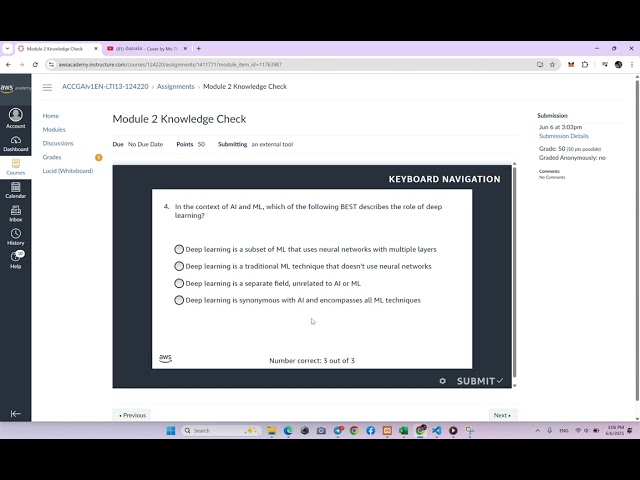The width and height of the screenshot is (640, 480).
Task: Open the Inbox
Action: [16, 214]
